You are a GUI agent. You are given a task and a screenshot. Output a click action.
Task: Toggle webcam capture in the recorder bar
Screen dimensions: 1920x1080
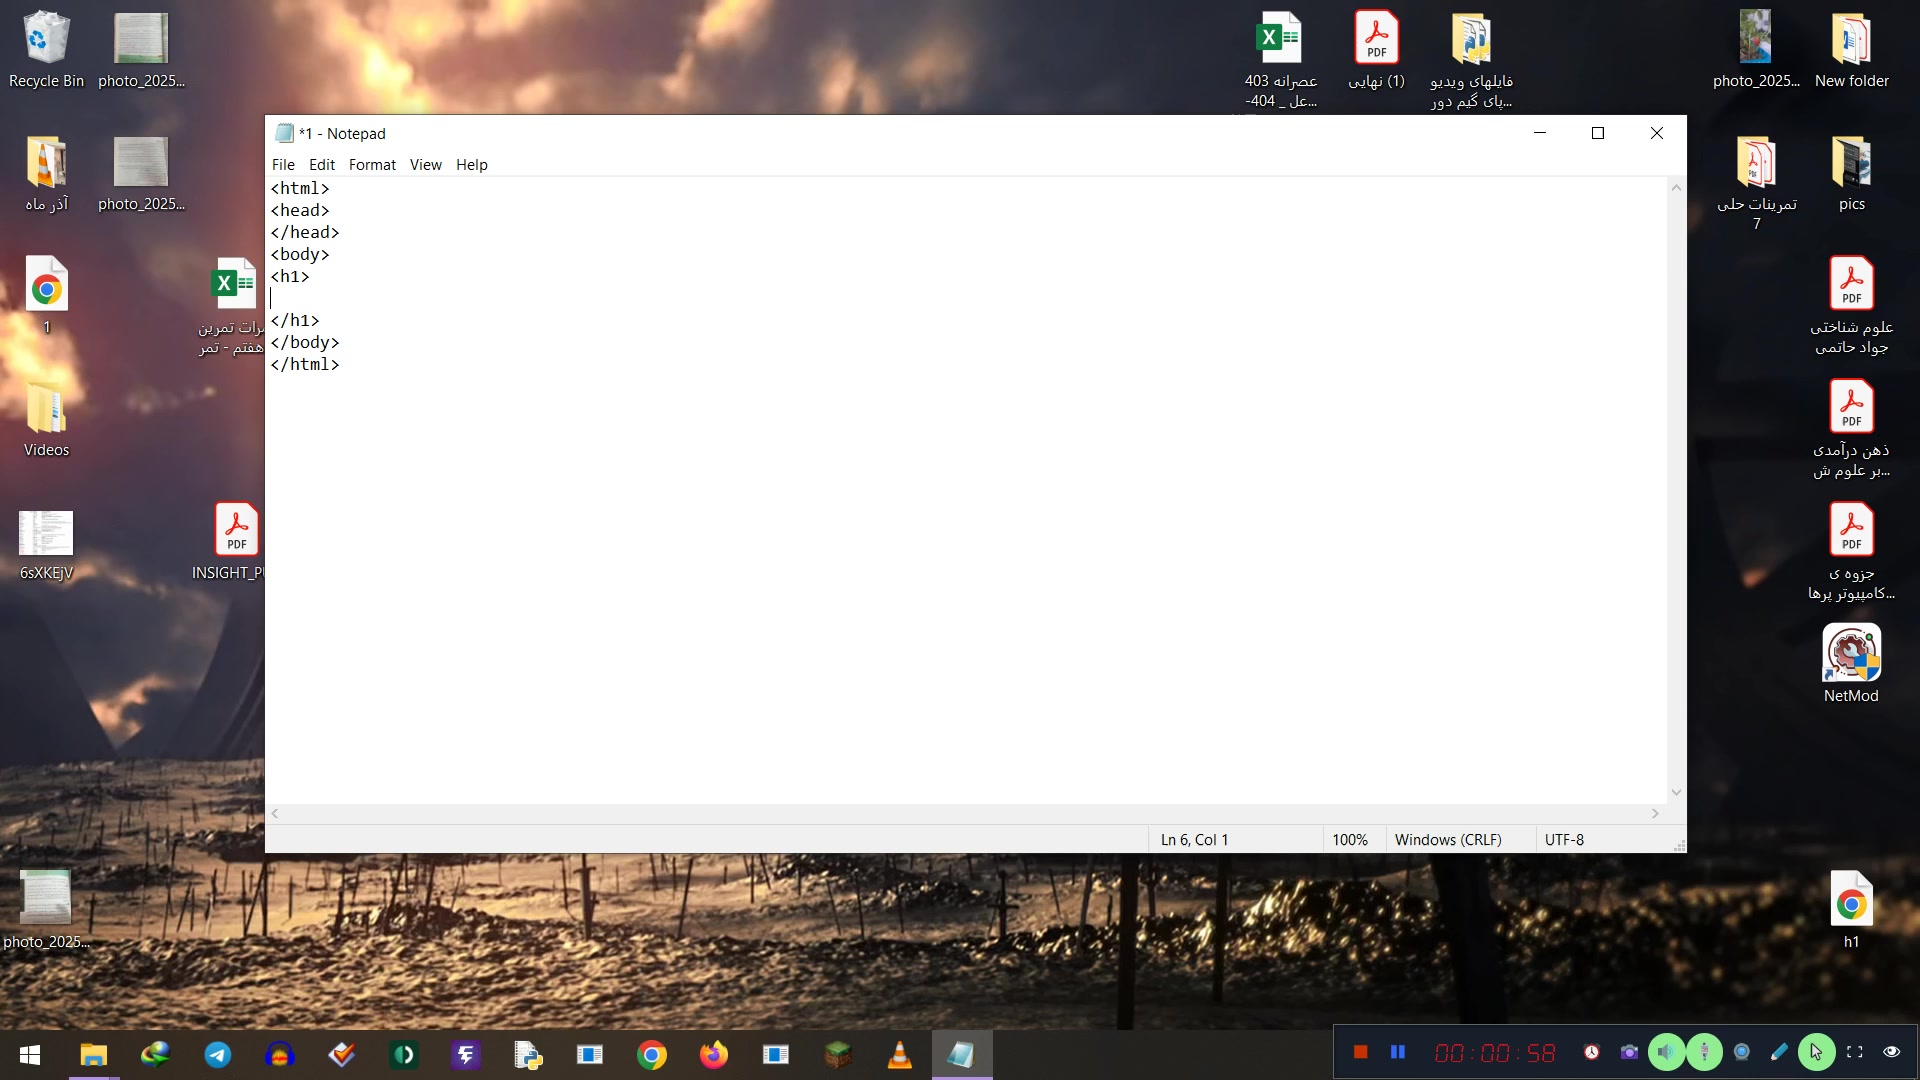[1742, 1052]
